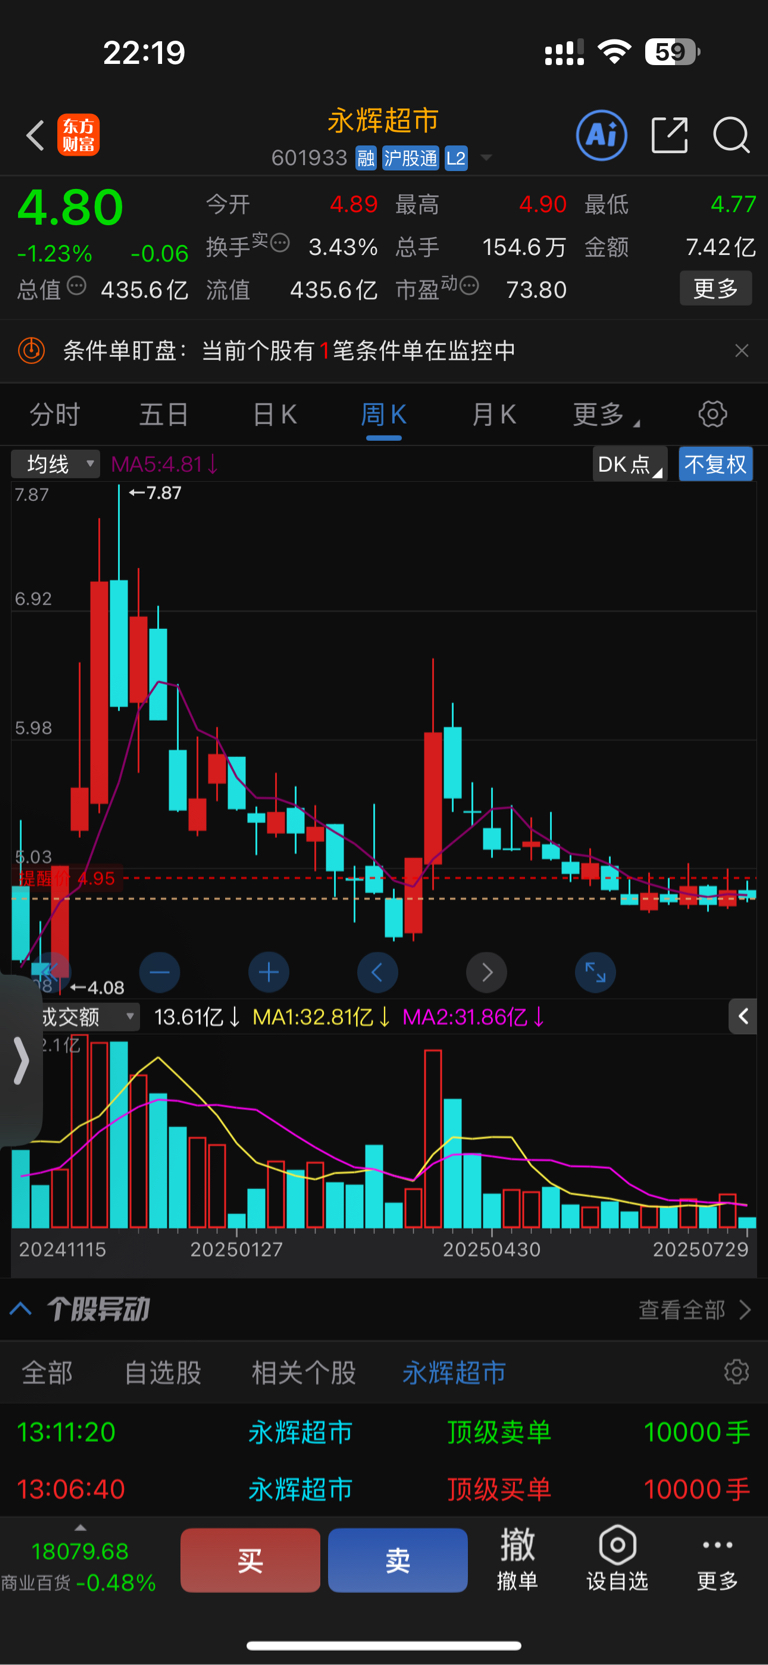This screenshot has height=1665, width=768.
Task: Zoom out chart with minus icon
Action: 160,971
